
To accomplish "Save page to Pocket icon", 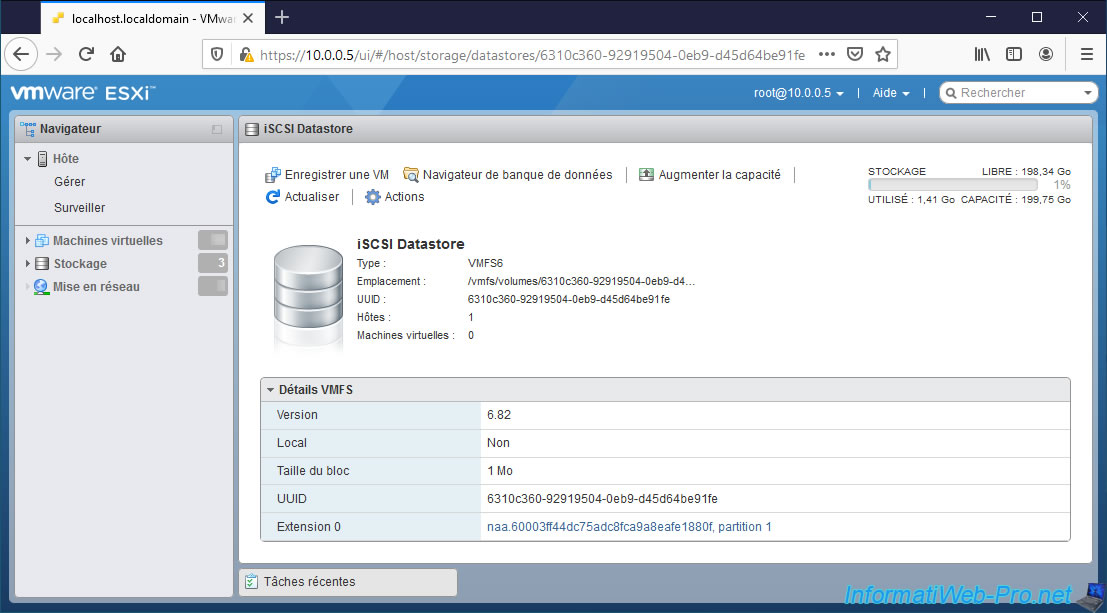I will (x=855, y=54).
